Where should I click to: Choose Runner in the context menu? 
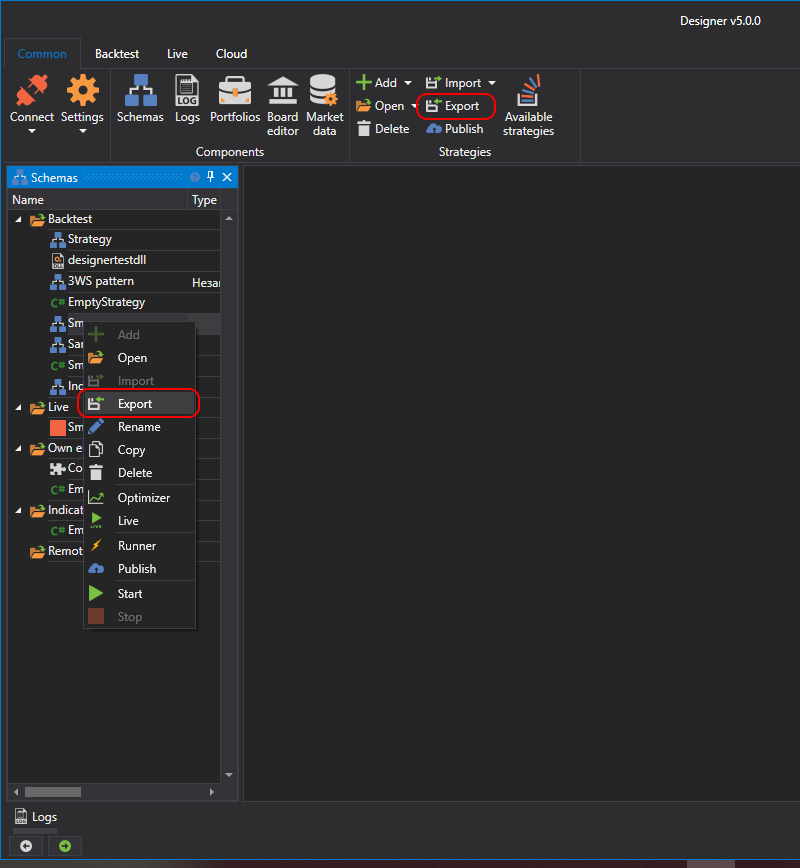pyautogui.click(x=140, y=546)
